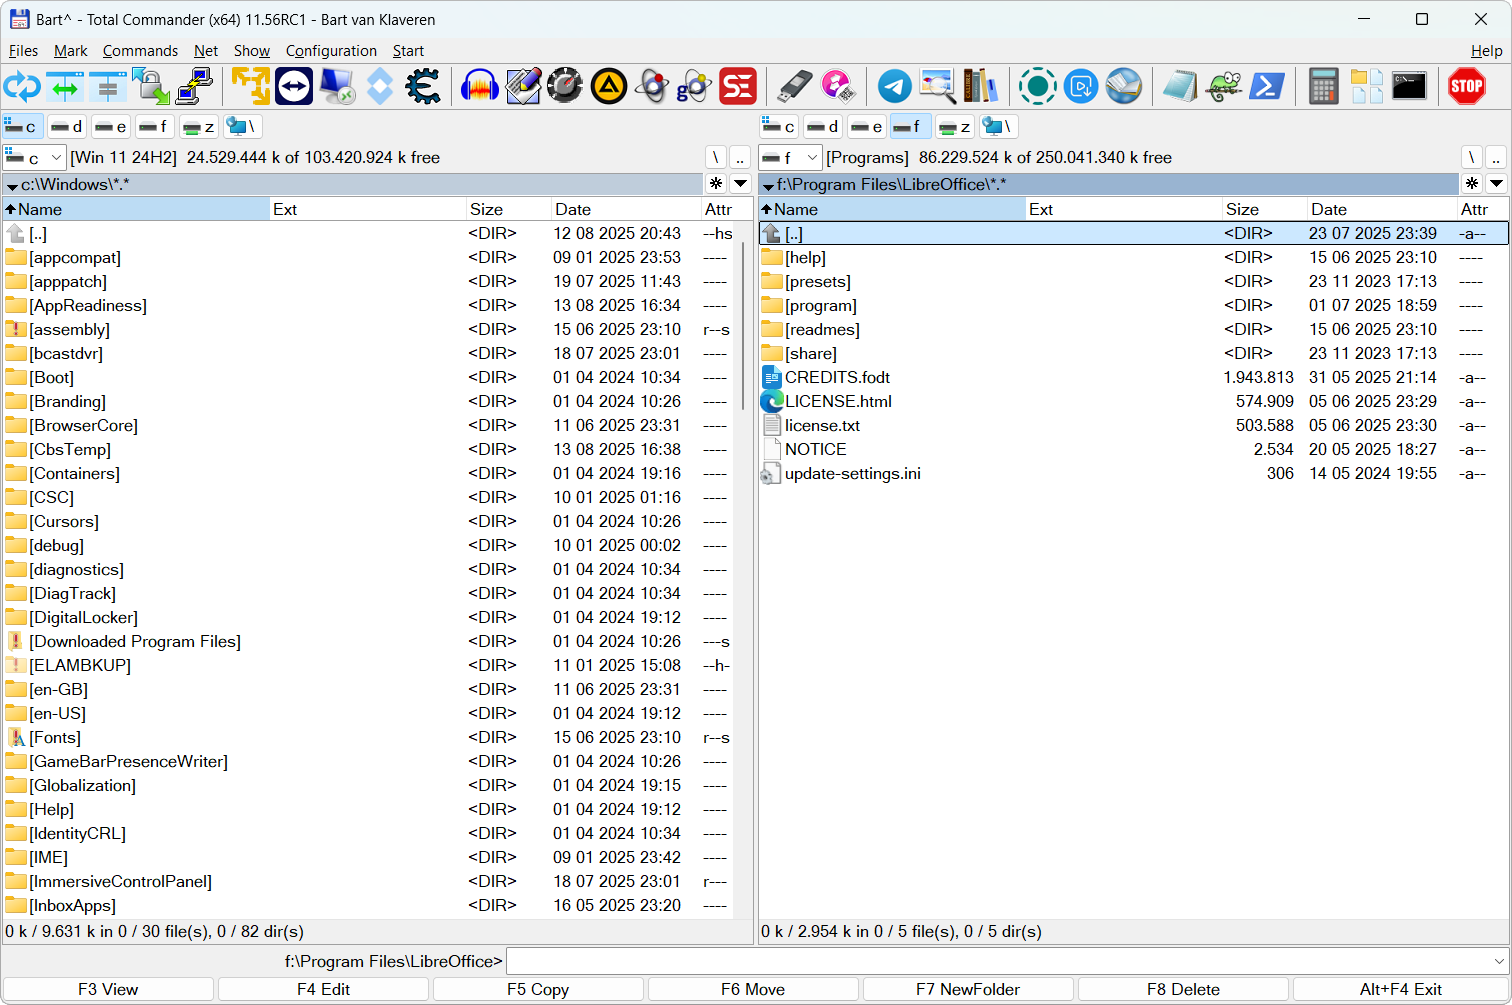Click the red STOP sign icon
The height and width of the screenshot is (1005, 1512).
(1467, 87)
